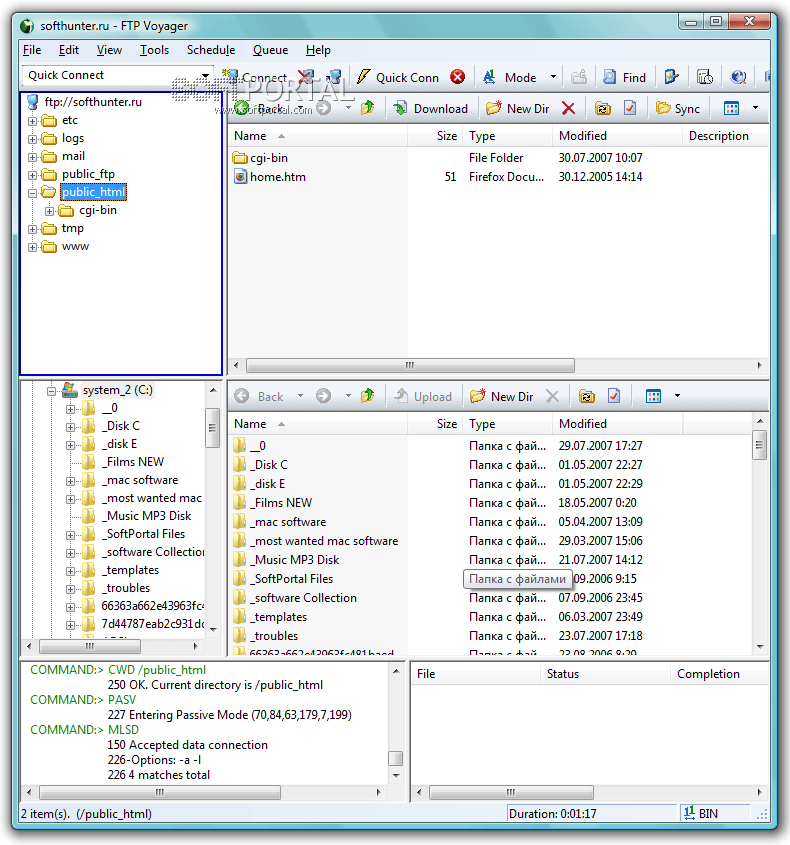Select _Music MP3 Disk in the local tree
Image resolution: width=790 pixels, height=845 pixels.
pyautogui.click(x=149, y=516)
